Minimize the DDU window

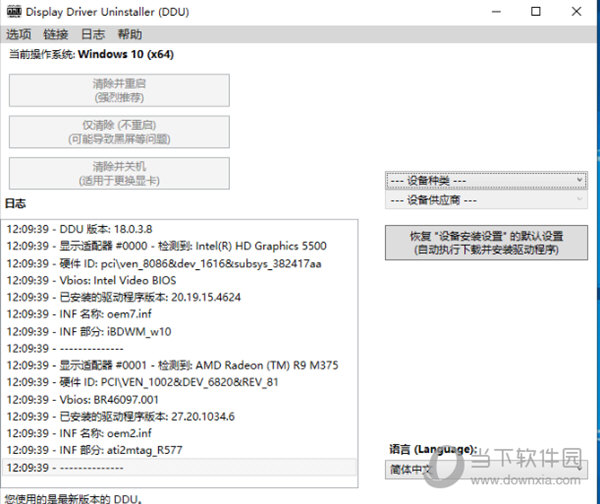pyautogui.click(x=496, y=12)
